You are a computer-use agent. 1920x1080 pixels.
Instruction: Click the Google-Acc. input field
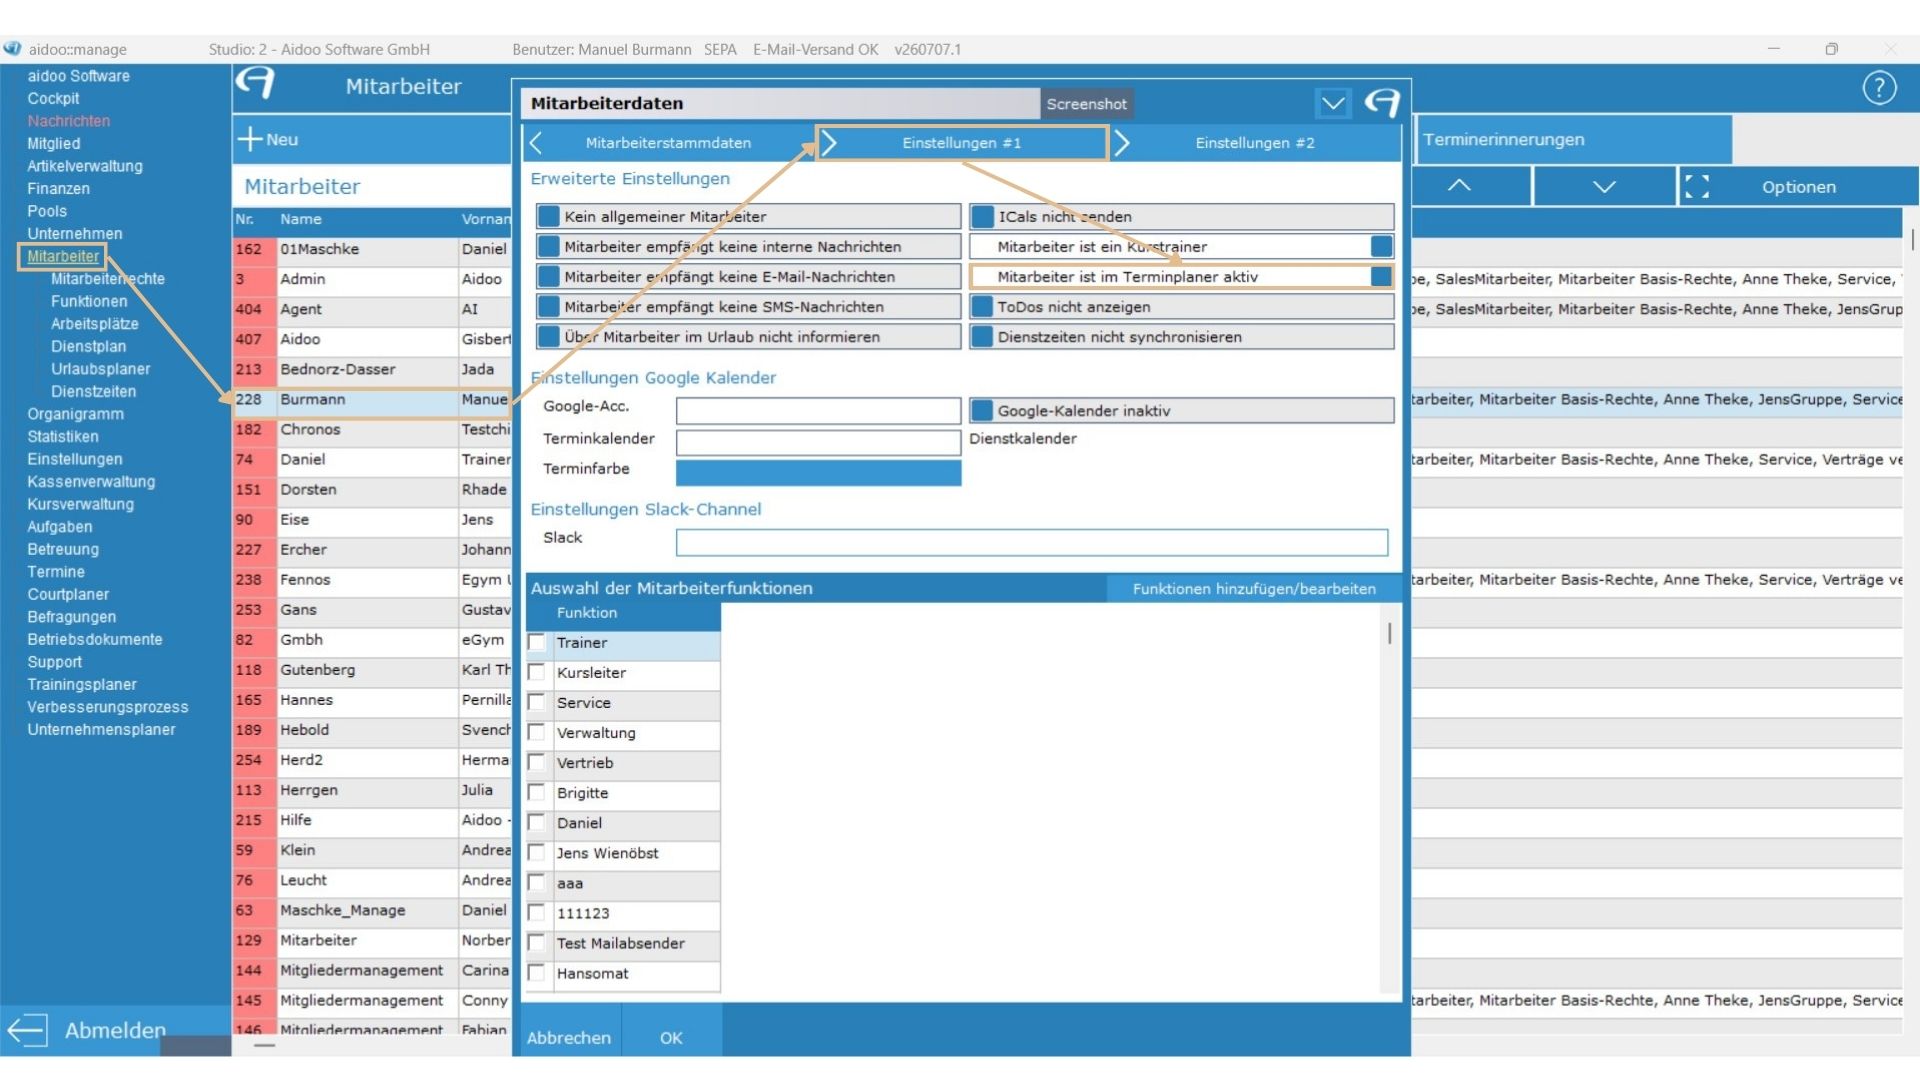click(x=818, y=410)
